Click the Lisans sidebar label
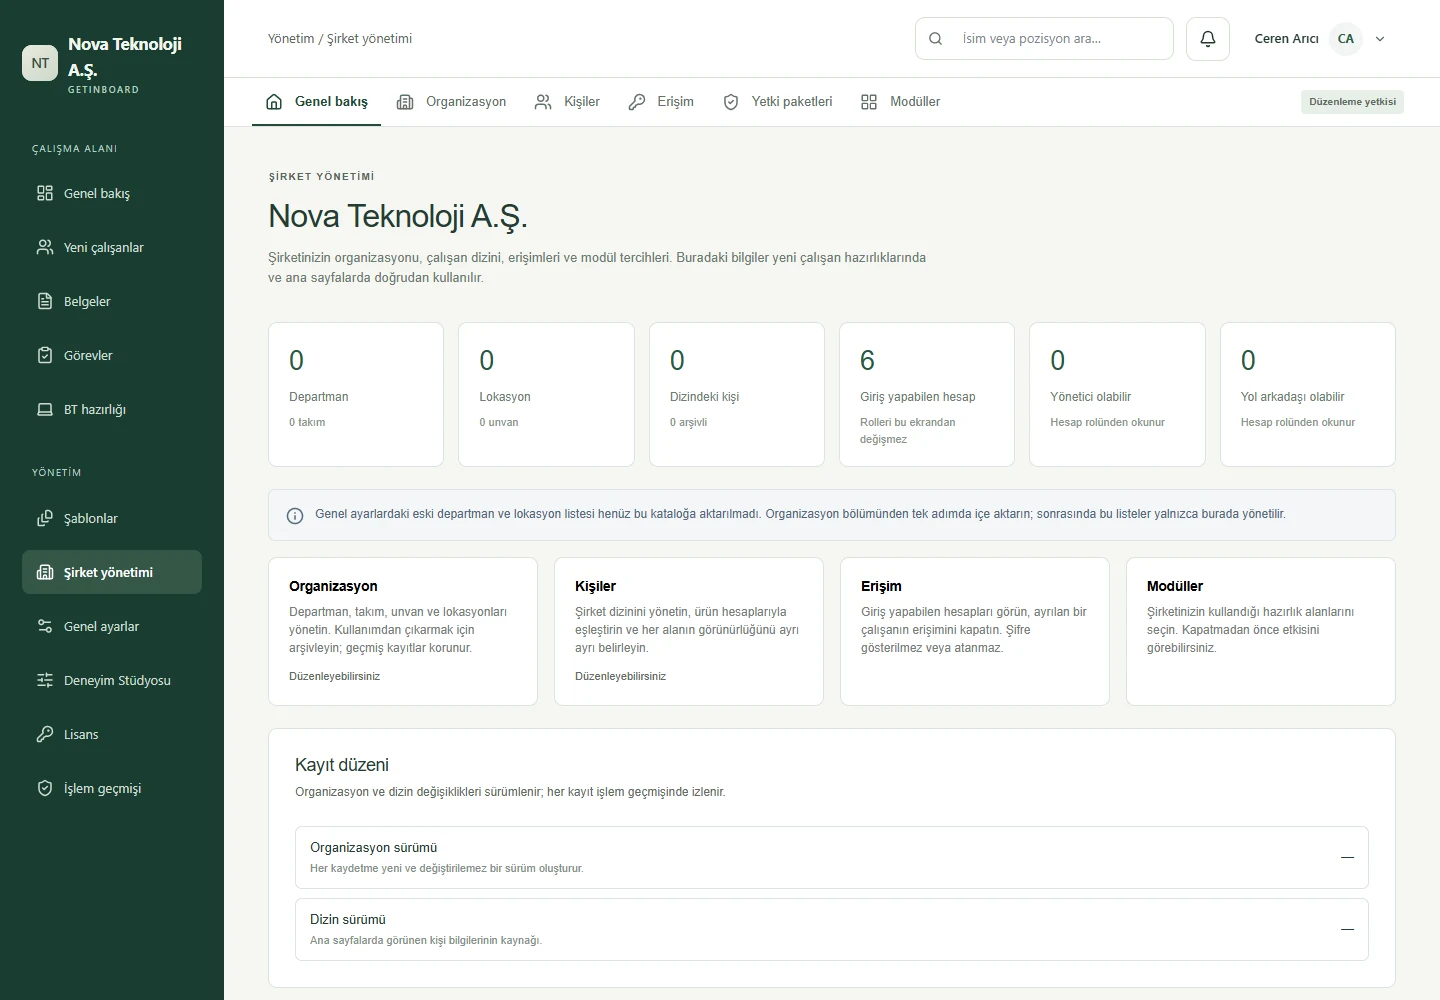The image size is (1440, 1000). (81, 734)
